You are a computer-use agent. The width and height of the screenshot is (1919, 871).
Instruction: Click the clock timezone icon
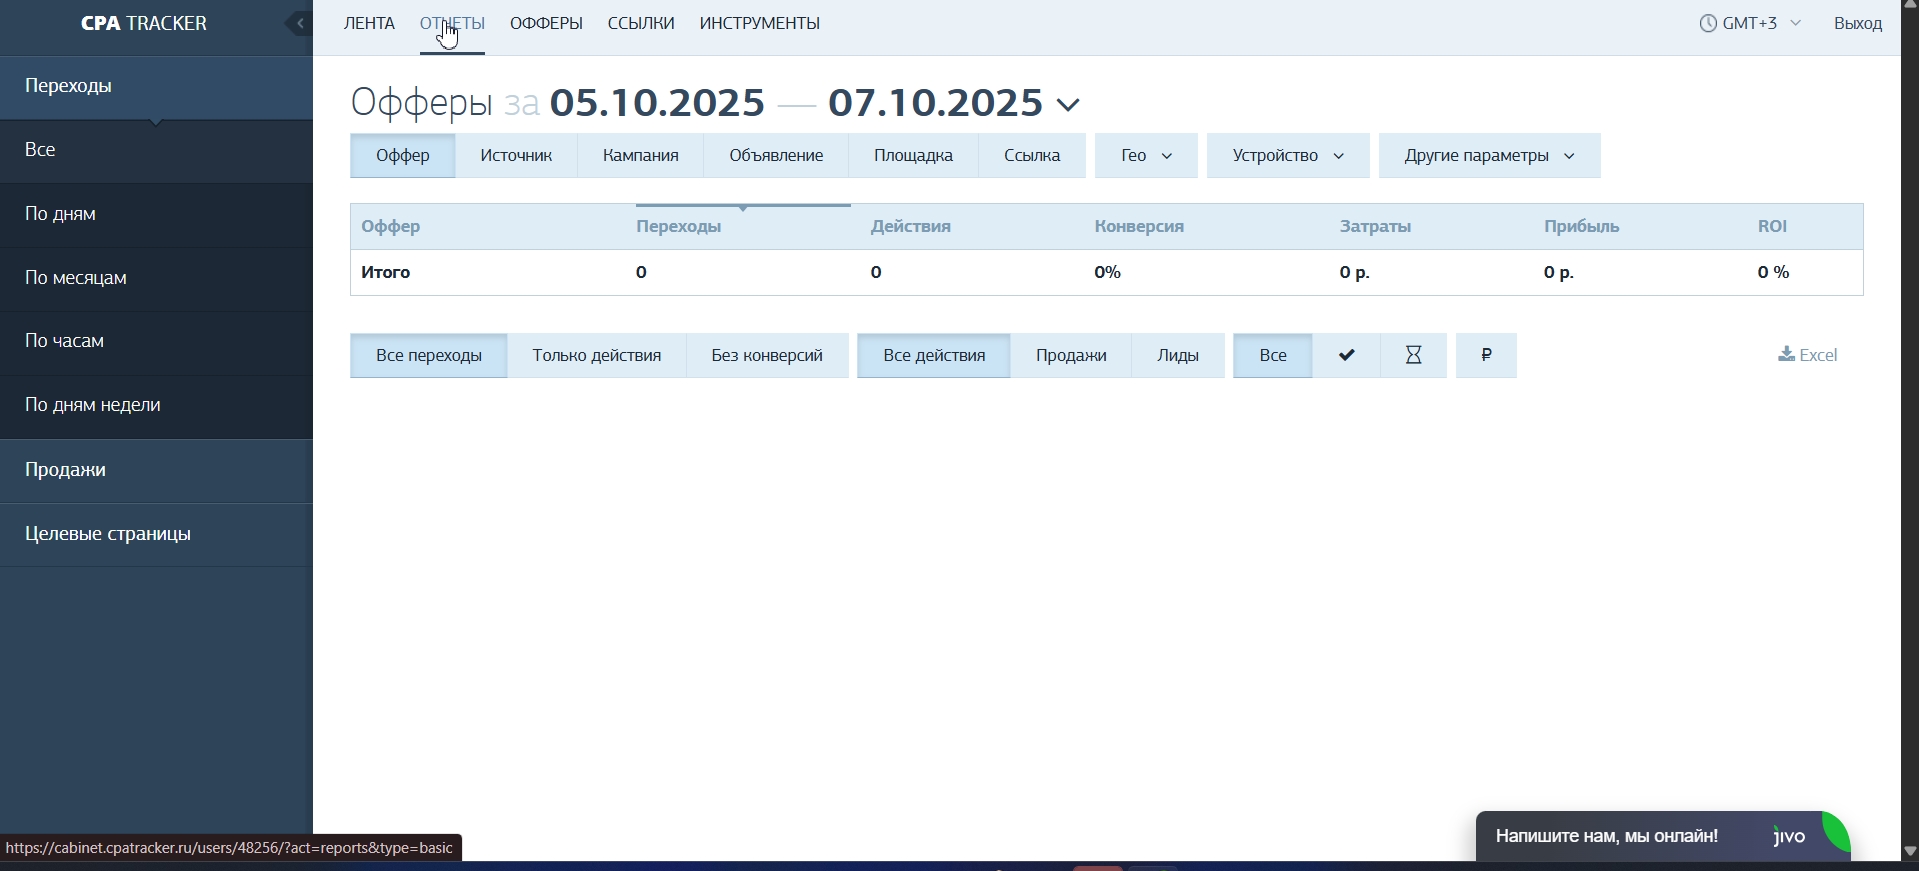(x=1708, y=23)
